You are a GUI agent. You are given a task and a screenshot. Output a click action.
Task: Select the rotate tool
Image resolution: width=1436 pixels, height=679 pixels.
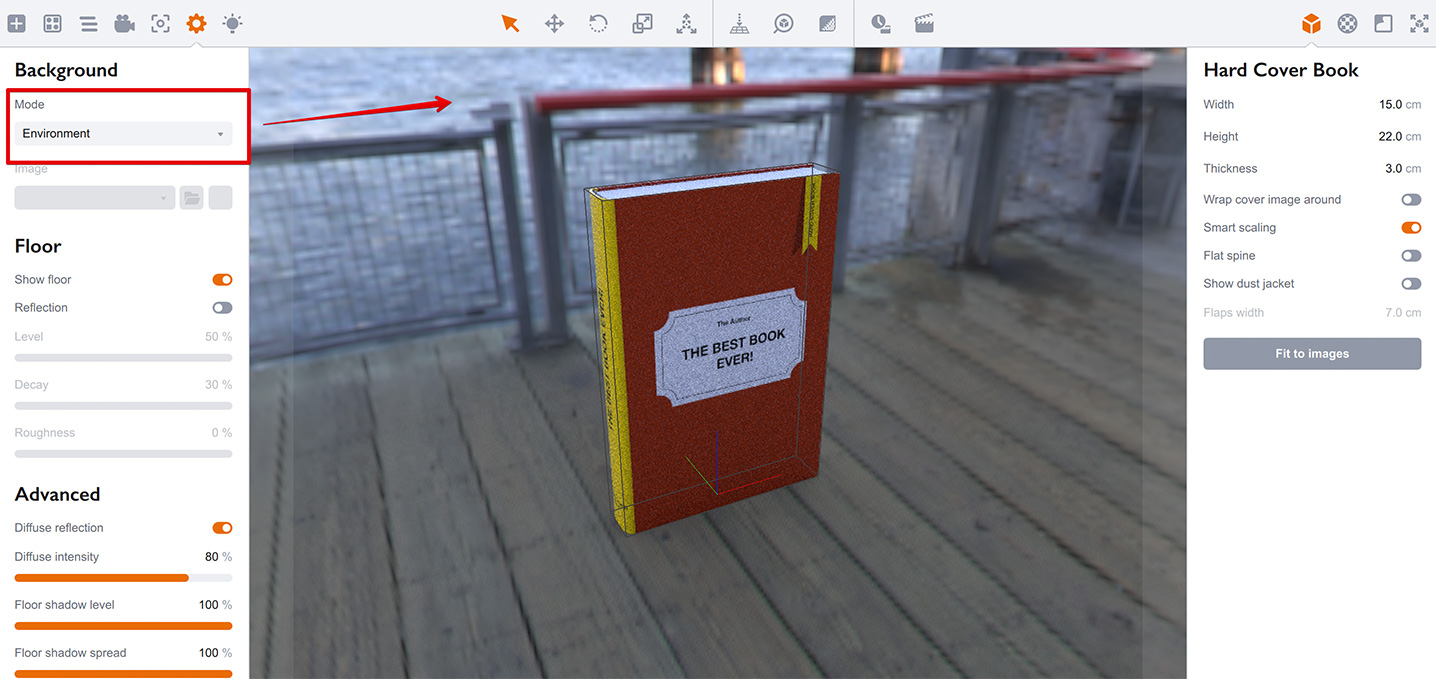pos(598,23)
